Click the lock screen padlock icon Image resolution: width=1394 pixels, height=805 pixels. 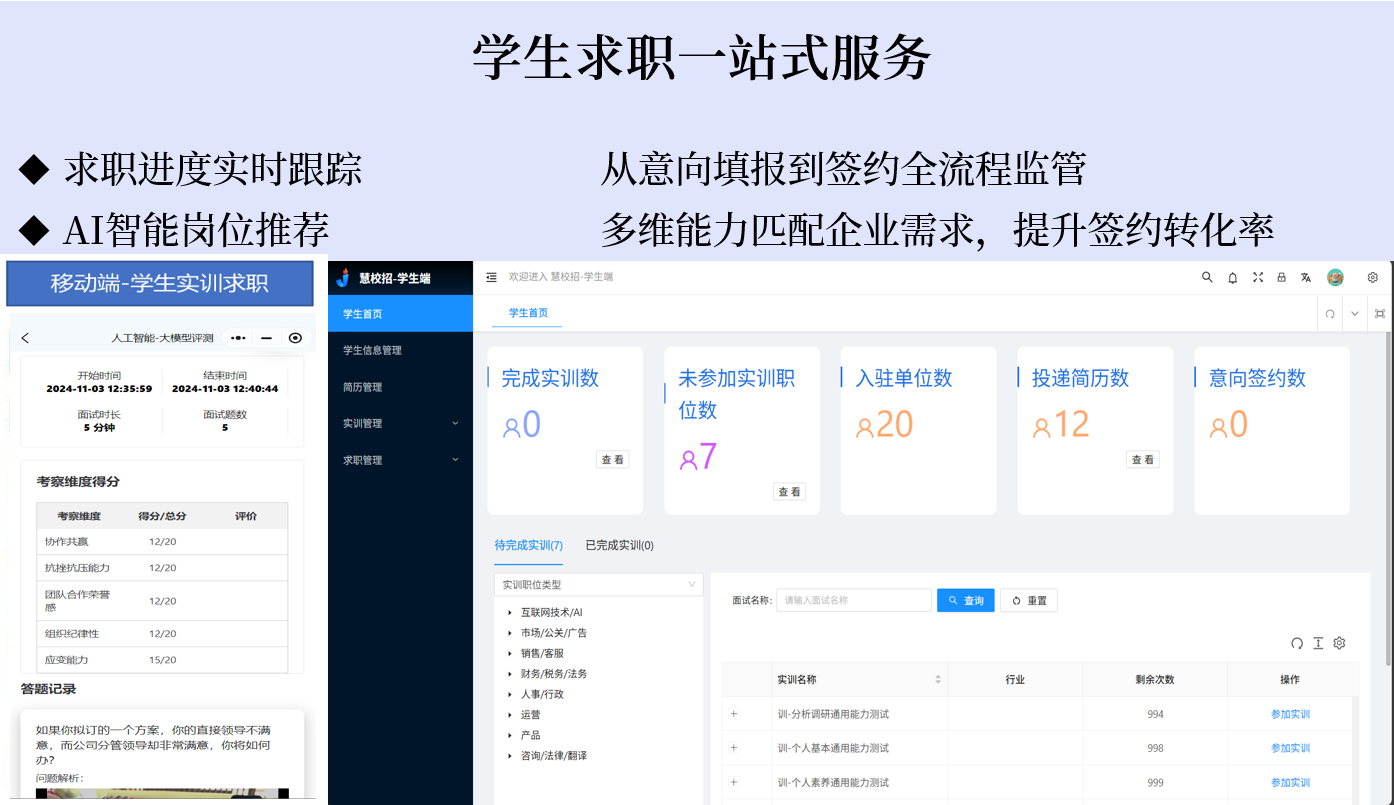pos(1281,278)
